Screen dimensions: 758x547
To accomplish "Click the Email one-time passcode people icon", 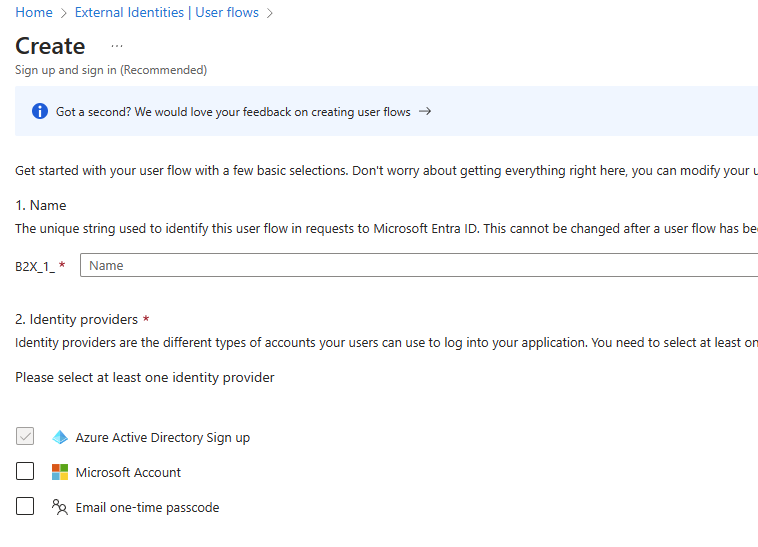I will pyautogui.click(x=60, y=507).
